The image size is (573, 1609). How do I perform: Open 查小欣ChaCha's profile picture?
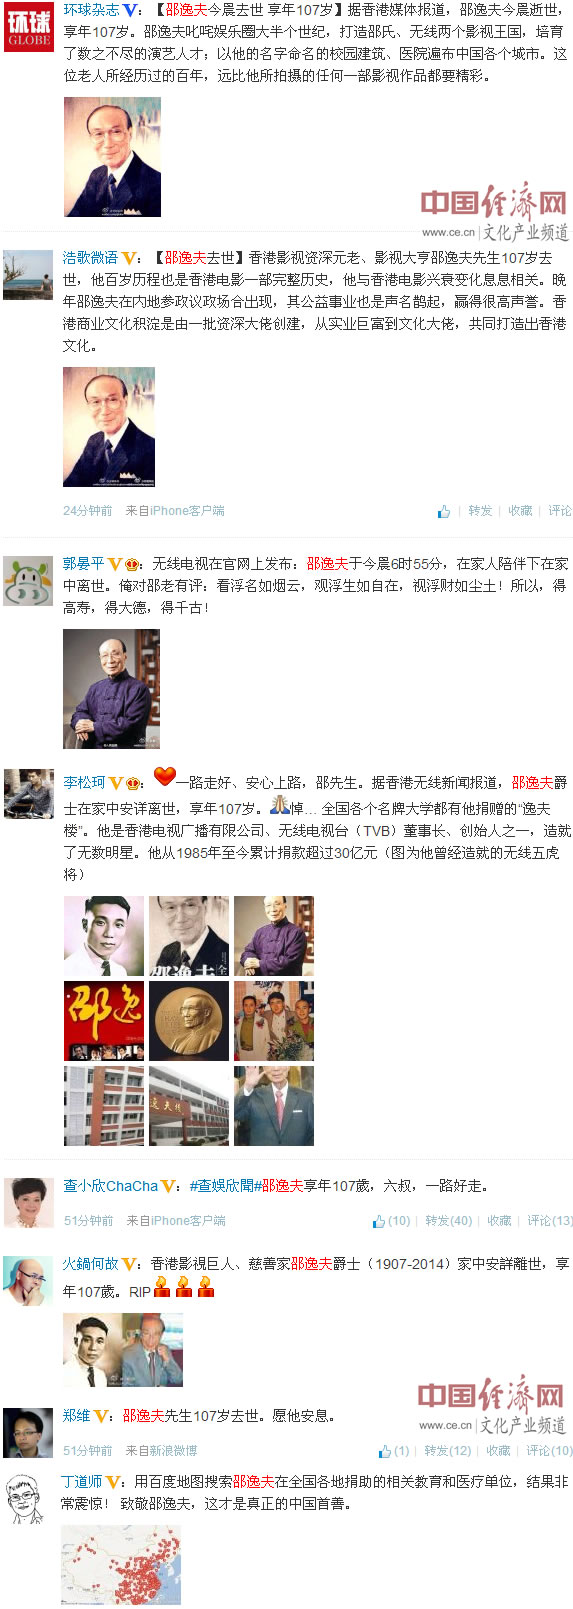tap(29, 1202)
